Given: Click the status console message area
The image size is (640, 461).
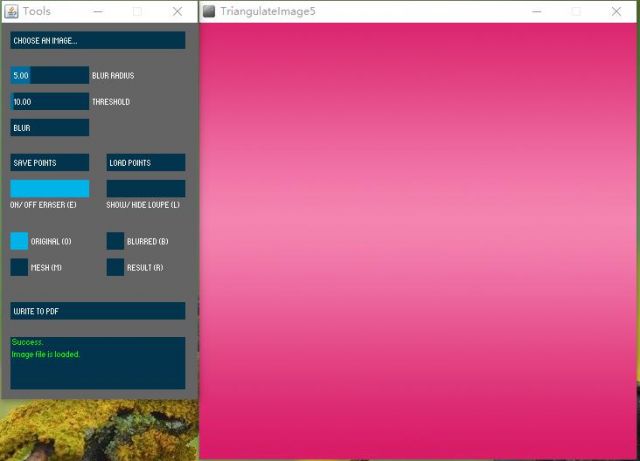Looking at the screenshot, I should (97, 363).
